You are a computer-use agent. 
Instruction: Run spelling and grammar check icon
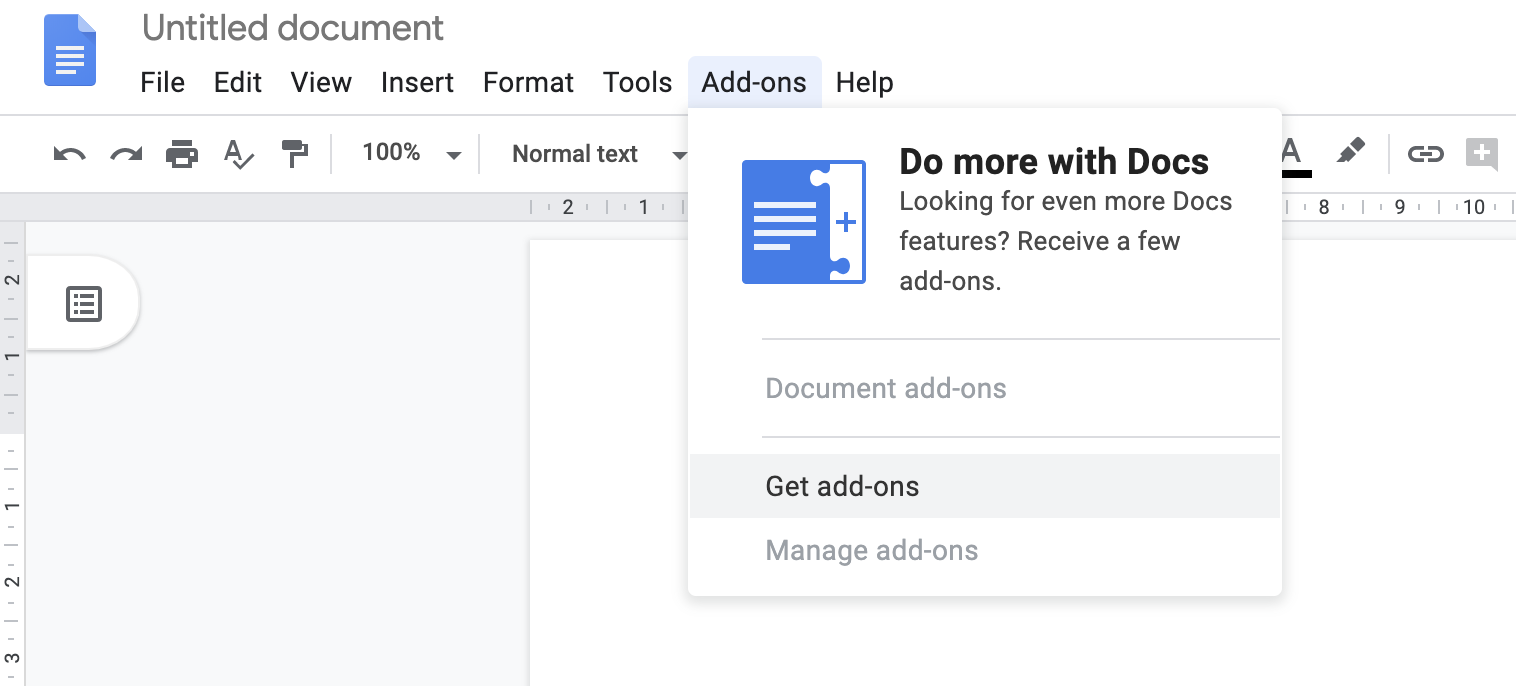click(239, 153)
